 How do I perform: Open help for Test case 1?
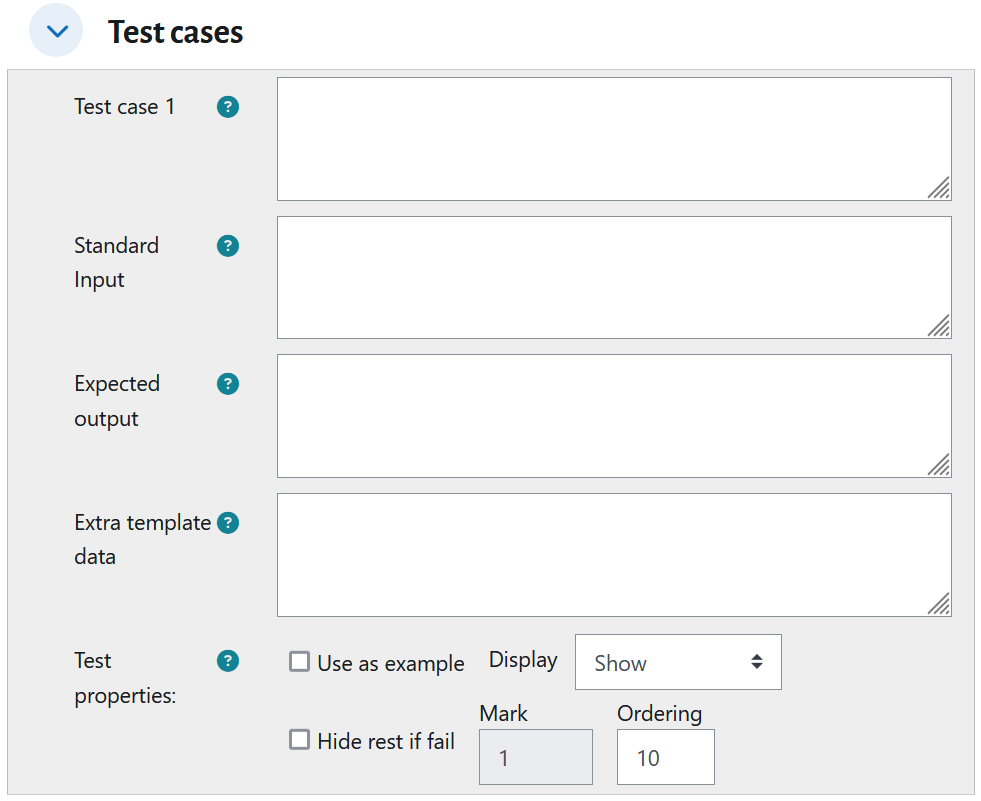228,107
